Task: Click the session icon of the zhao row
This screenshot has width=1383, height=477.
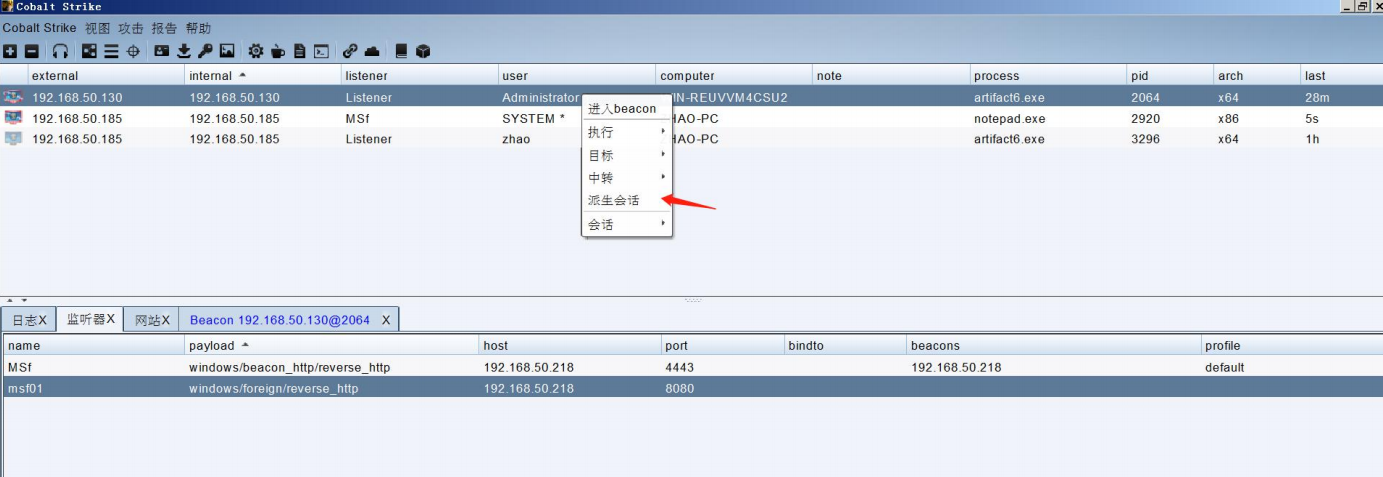Action: pos(13,139)
